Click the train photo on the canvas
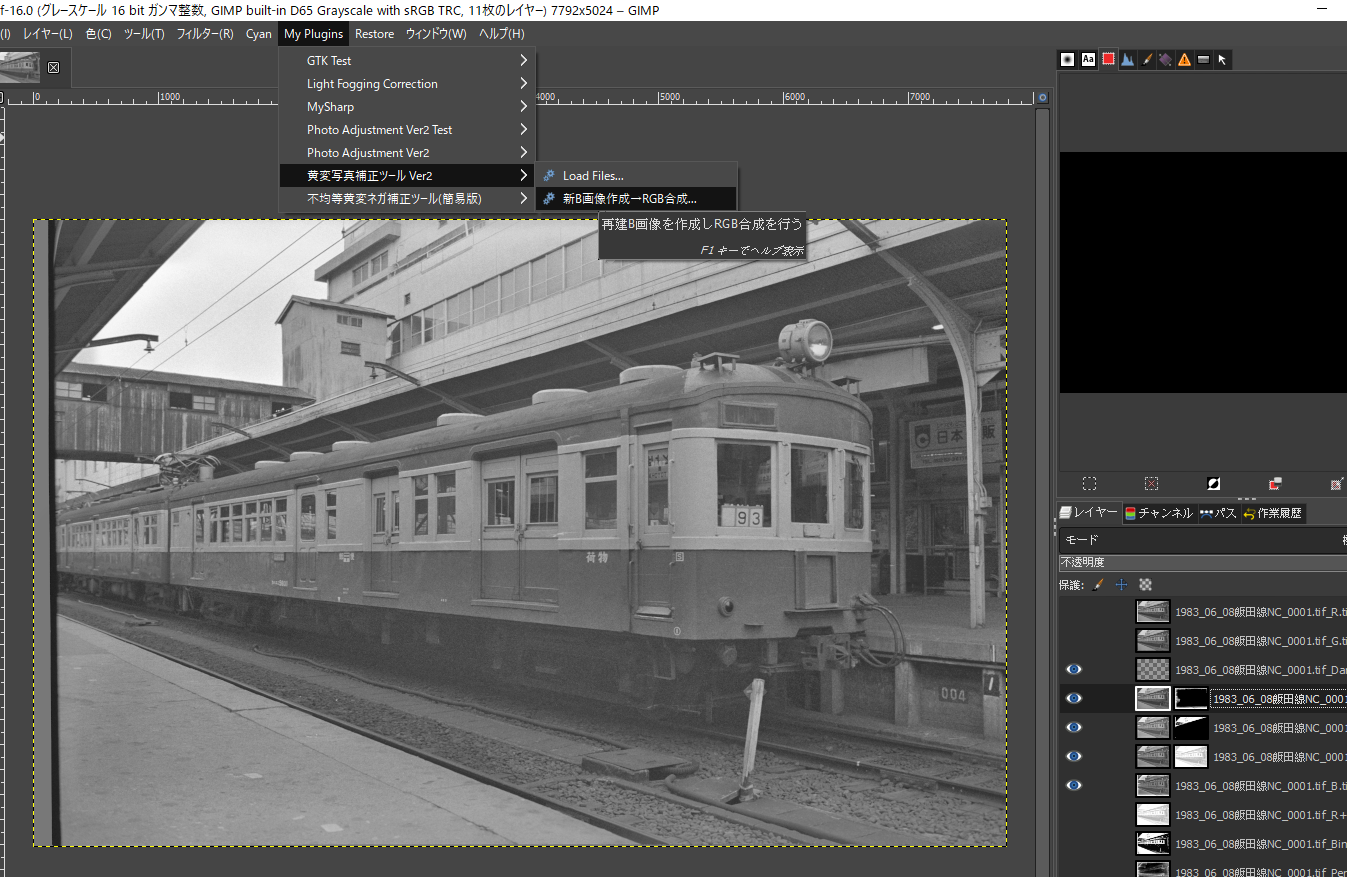1347x877 pixels. [x=520, y=533]
